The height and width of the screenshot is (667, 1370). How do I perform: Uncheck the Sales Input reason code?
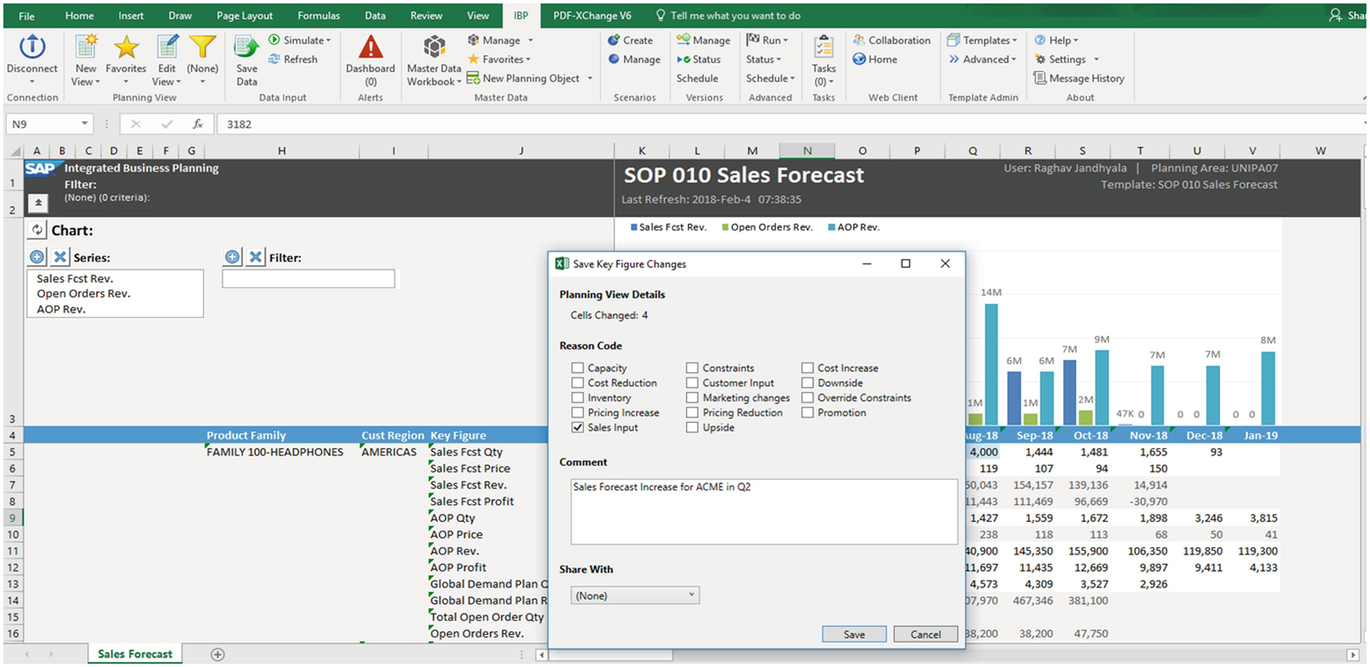578,426
